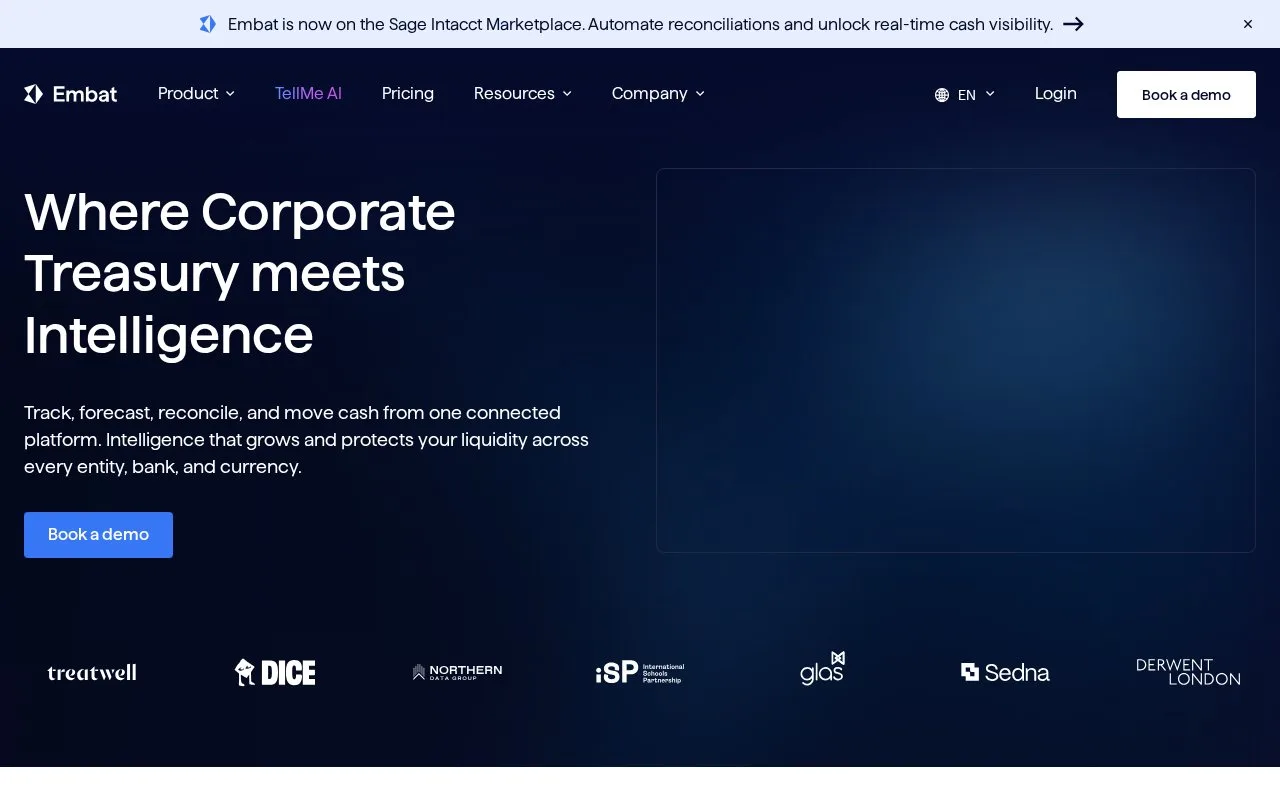Open the Login link
Viewport: 1280px width, 800px height.
tap(1056, 93)
